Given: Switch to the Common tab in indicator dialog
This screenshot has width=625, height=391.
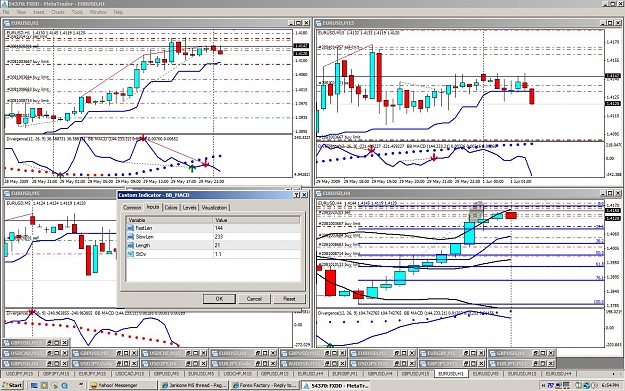Looking at the screenshot, I should pyautogui.click(x=132, y=208).
